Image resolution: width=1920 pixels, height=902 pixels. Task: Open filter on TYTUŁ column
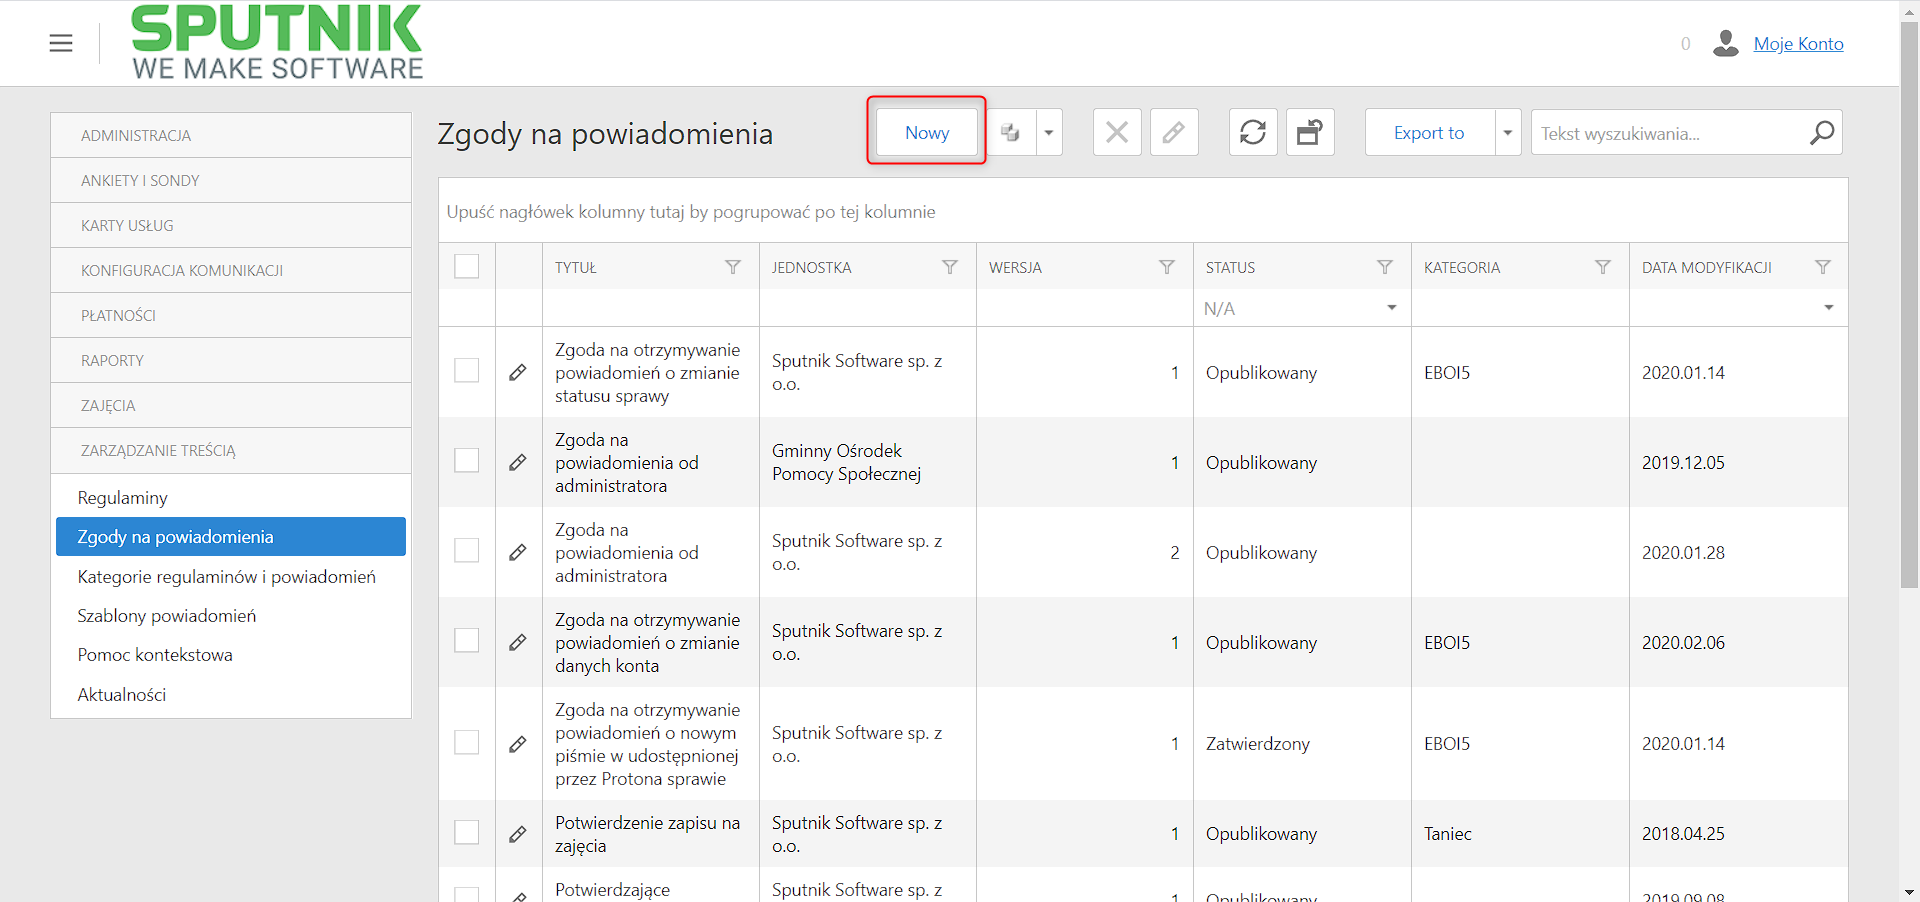click(733, 267)
